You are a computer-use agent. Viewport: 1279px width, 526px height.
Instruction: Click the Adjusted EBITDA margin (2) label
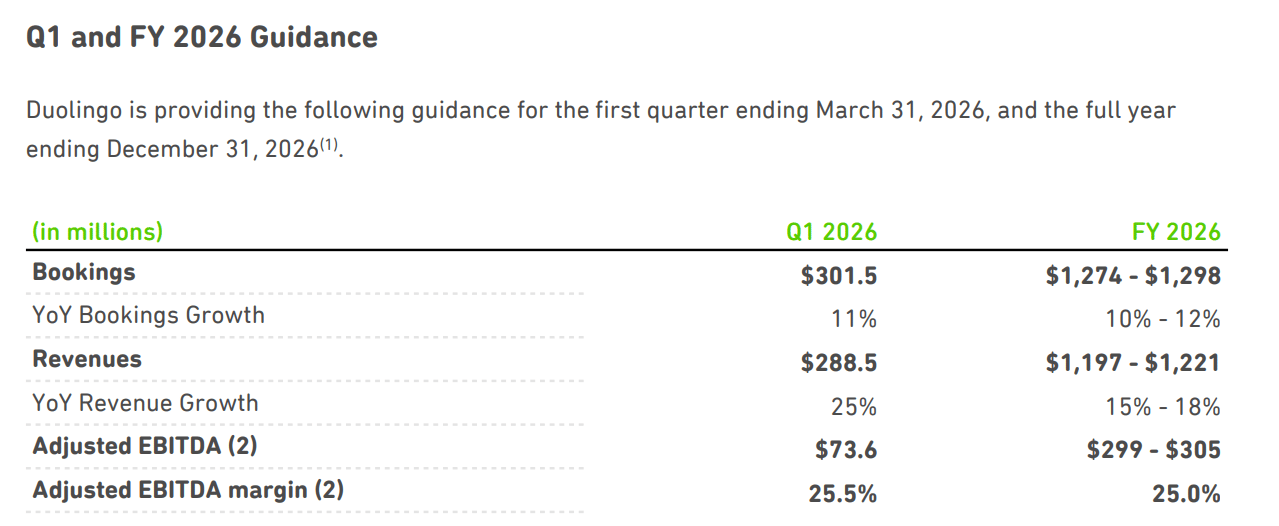coord(188,490)
